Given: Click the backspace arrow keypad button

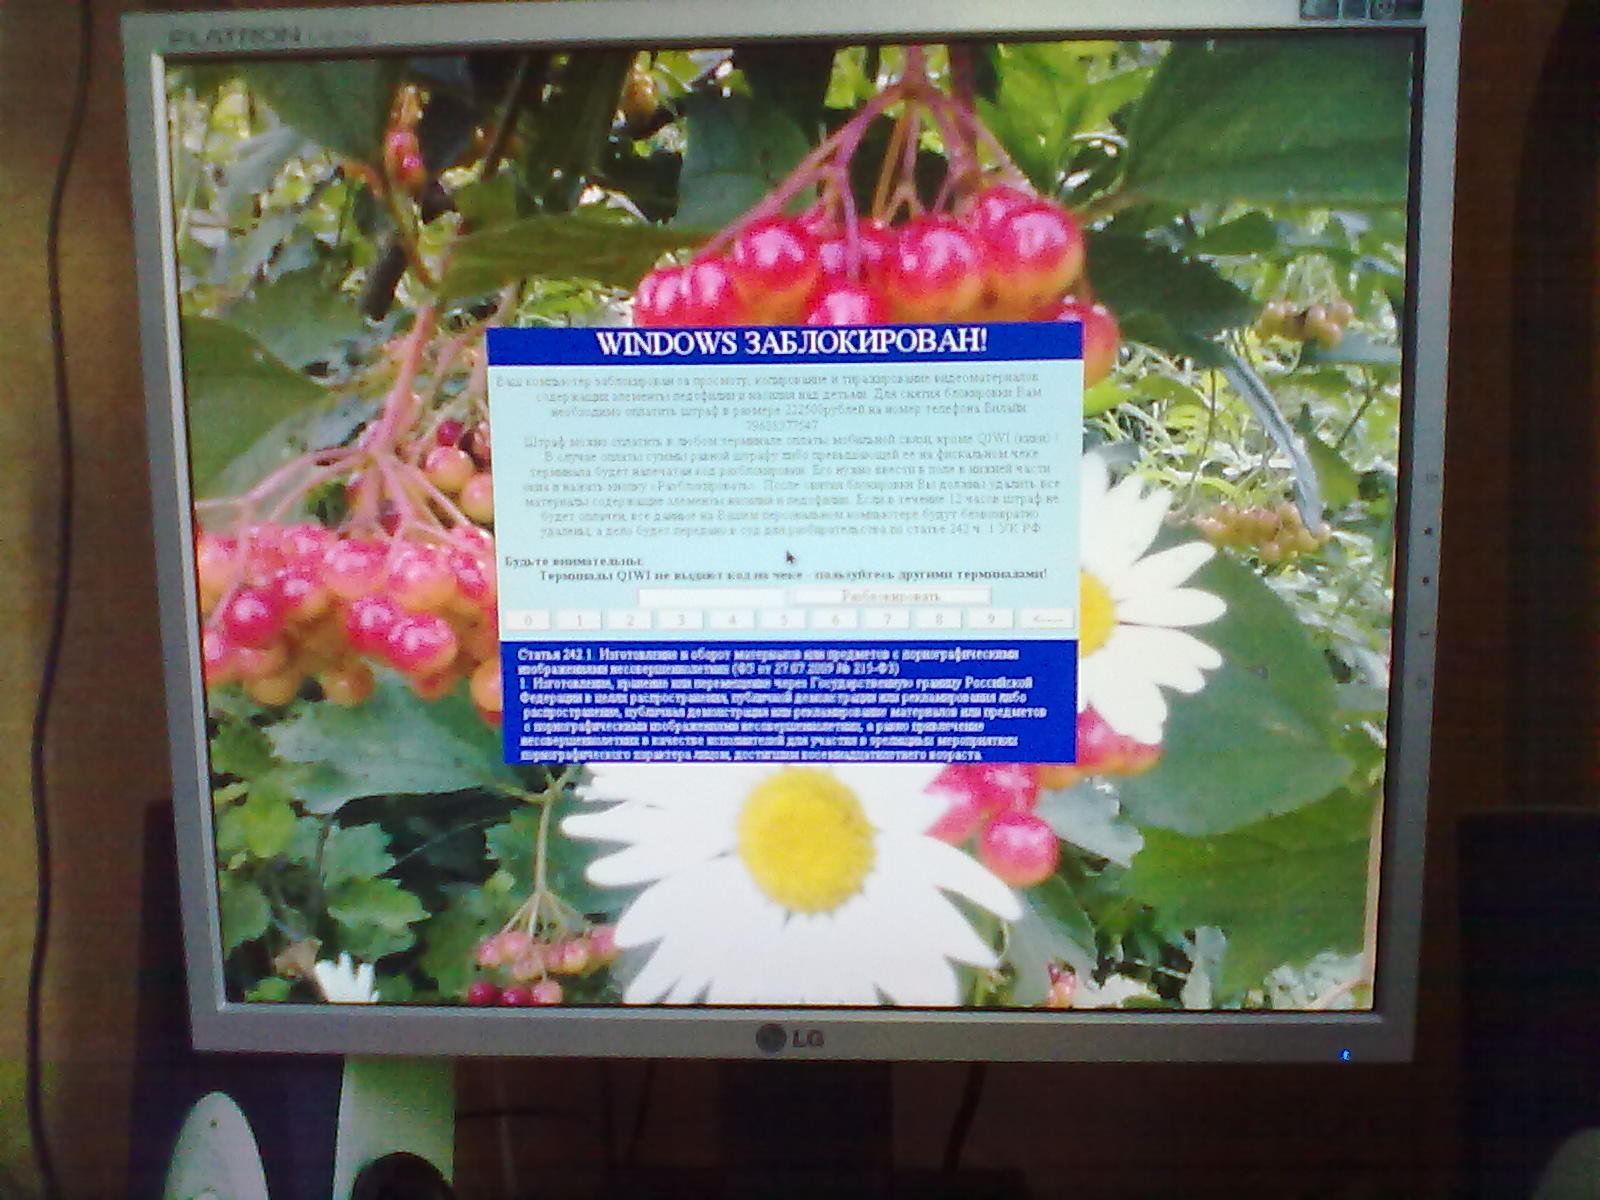Looking at the screenshot, I should pyautogui.click(x=1047, y=620).
